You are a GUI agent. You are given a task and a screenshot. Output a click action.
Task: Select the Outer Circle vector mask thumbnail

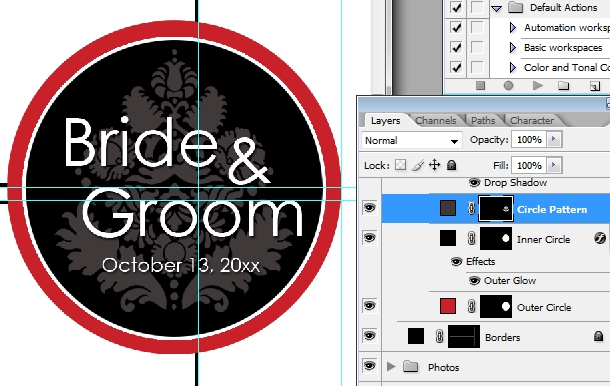click(496, 307)
